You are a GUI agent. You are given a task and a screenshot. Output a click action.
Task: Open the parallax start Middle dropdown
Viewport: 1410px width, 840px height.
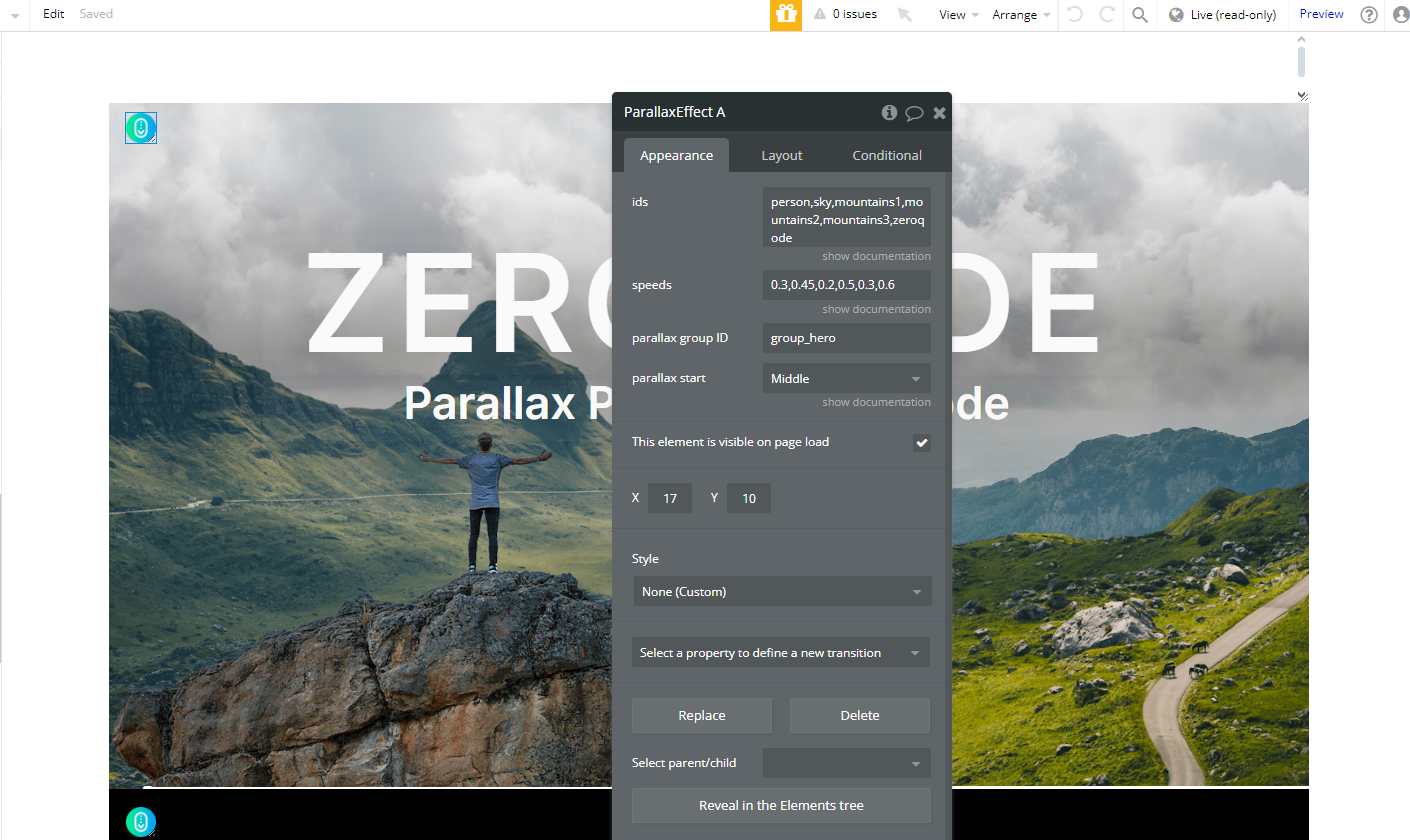[x=847, y=379]
